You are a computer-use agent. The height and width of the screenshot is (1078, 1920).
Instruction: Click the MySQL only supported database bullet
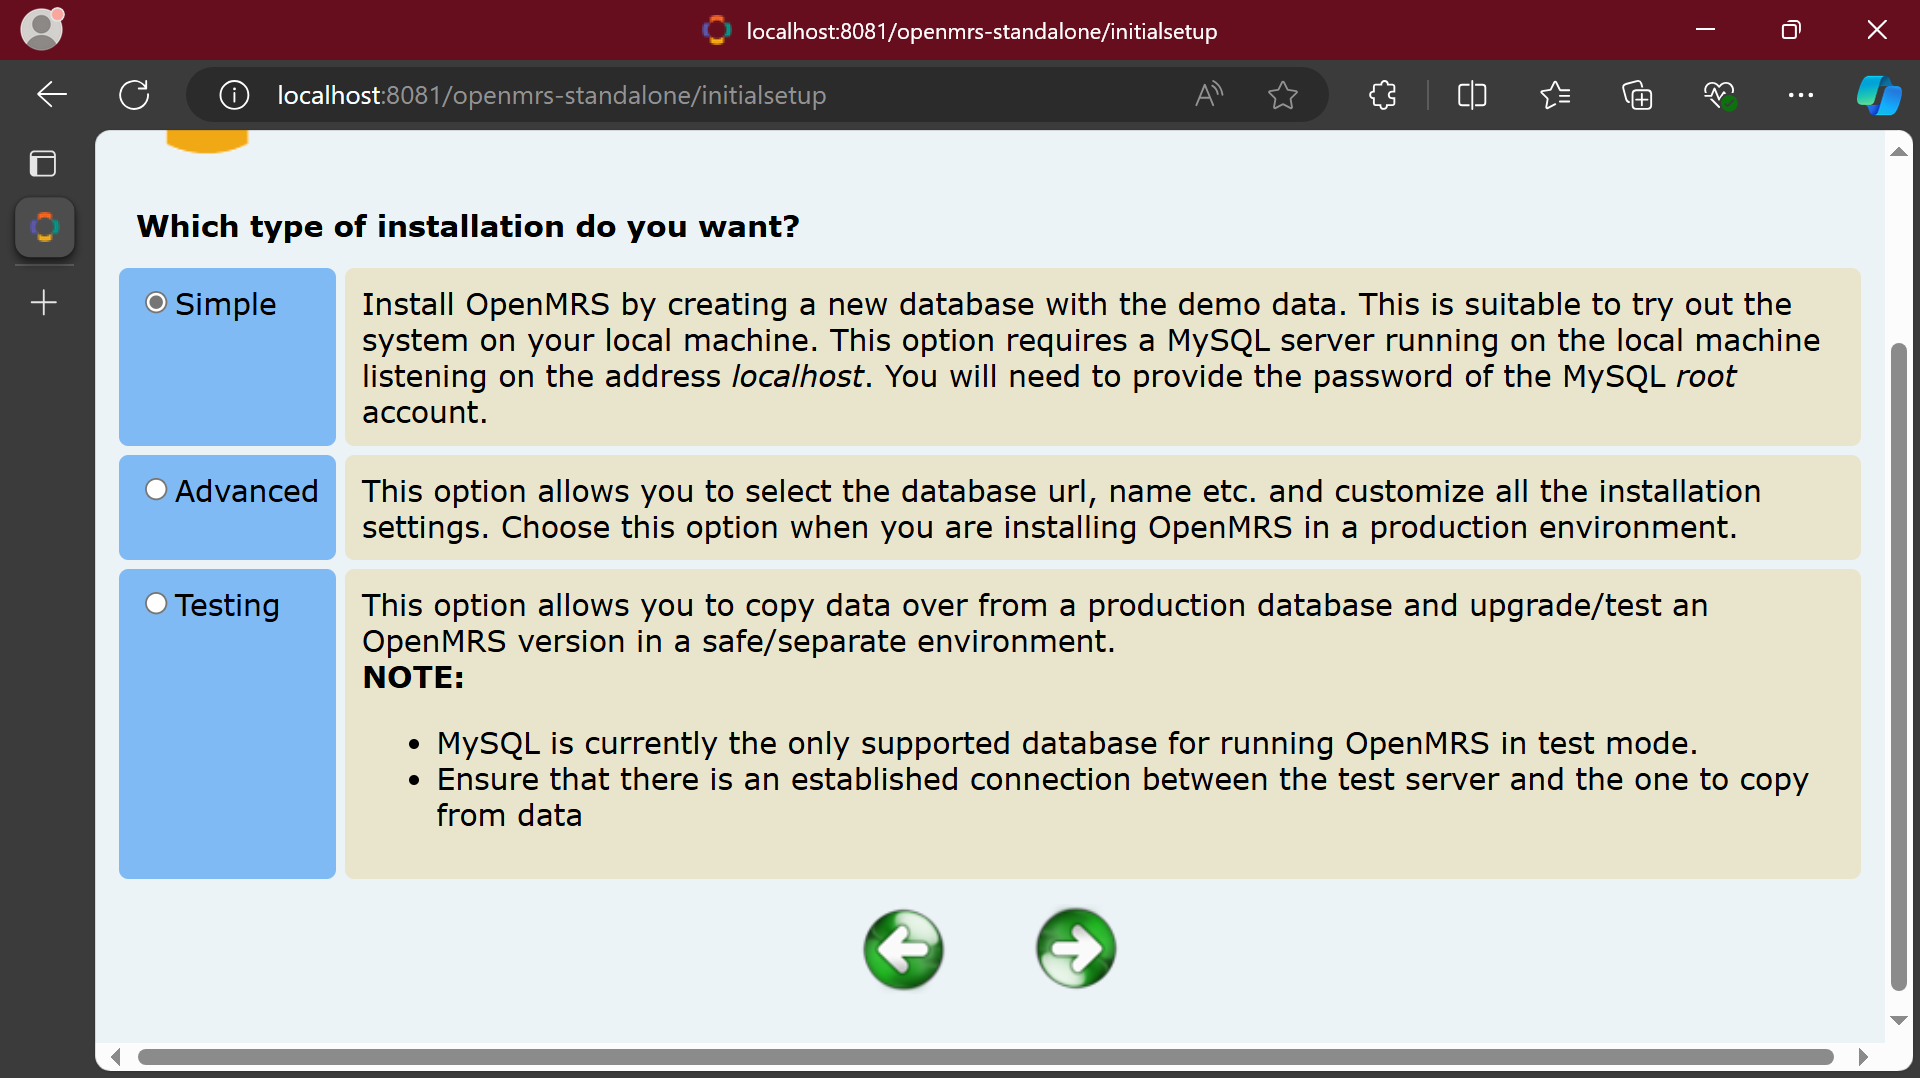pyautogui.click(x=1067, y=743)
